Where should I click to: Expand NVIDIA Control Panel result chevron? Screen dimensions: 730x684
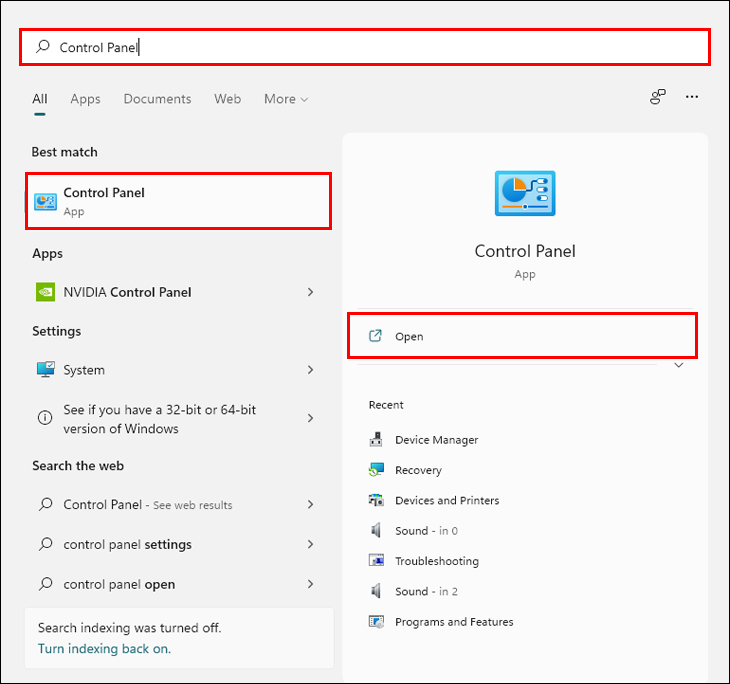point(310,292)
